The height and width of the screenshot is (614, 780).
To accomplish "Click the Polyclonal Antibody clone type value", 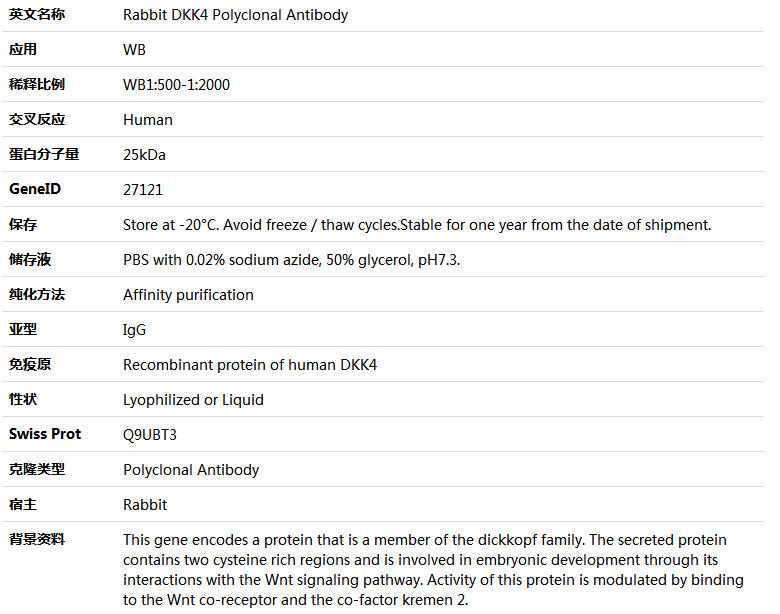I will [x=191, y=470].
